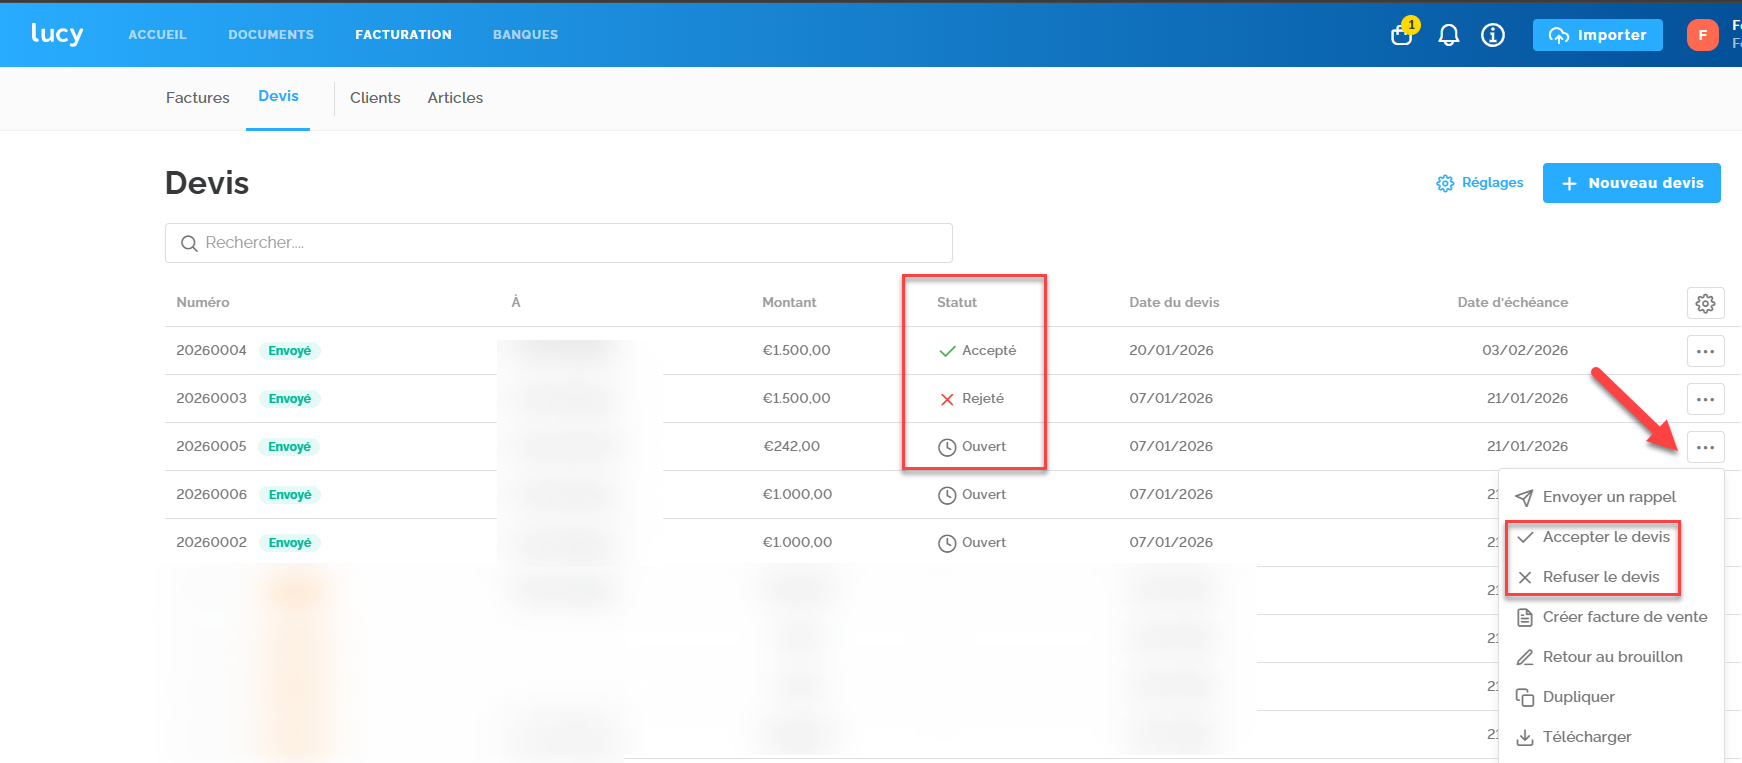Click the Importer button
The image size is (1742, 763).
(1597, 35)
